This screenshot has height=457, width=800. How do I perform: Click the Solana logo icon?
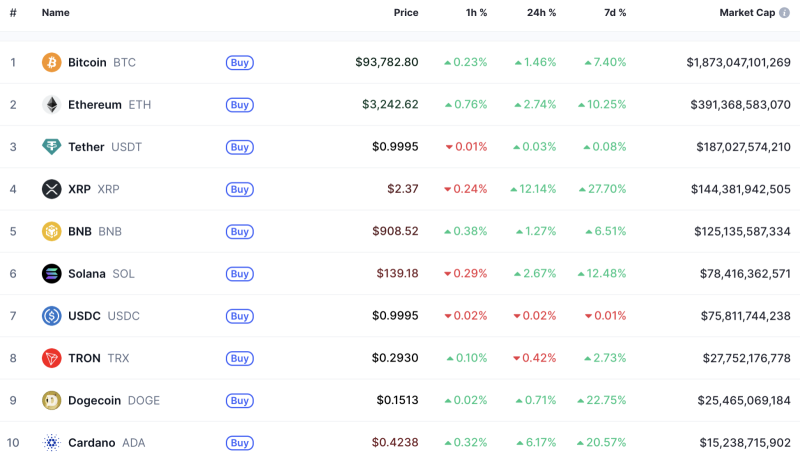point(52,274)
